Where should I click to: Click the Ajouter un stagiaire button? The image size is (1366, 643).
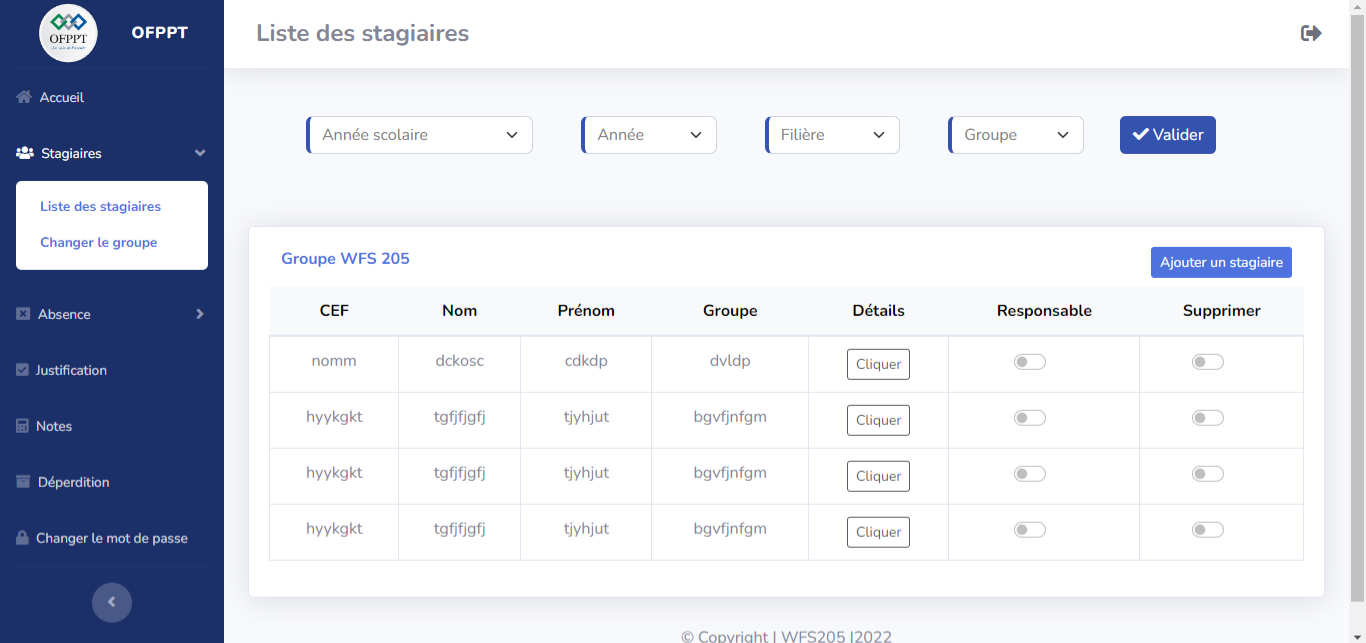tap(1220, 262)
